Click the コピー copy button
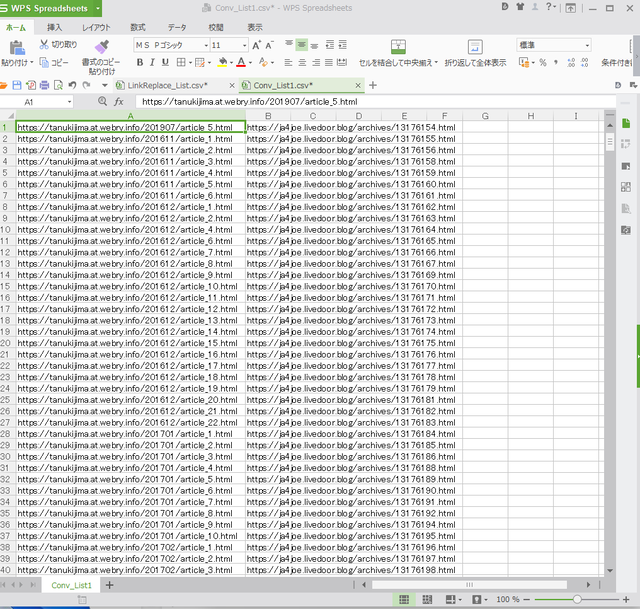The height and width of the screenshot is (609, 640). pyautogui.click(x=54, y=62)
